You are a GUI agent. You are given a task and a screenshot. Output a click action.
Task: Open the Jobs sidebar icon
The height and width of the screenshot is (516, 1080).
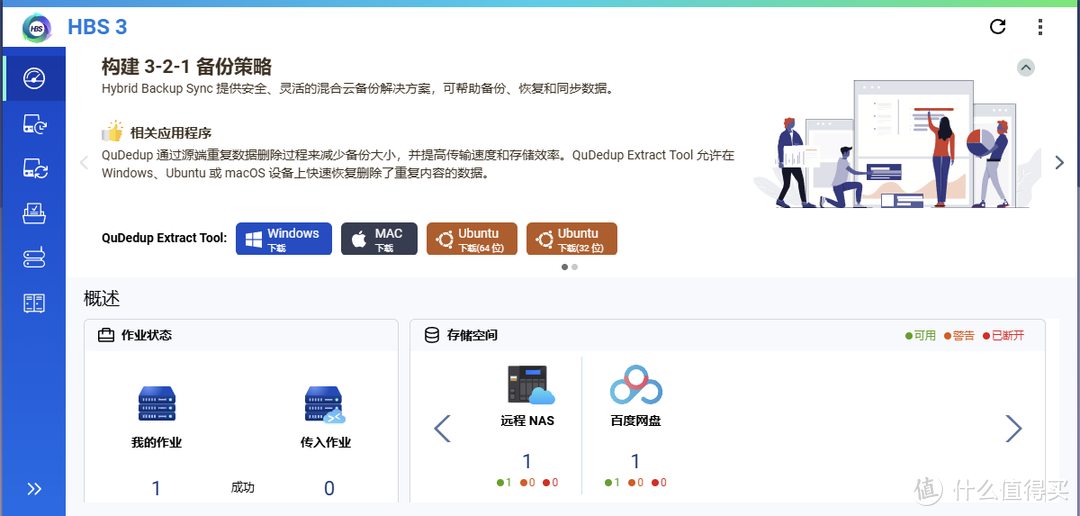[x=34, y=214]
